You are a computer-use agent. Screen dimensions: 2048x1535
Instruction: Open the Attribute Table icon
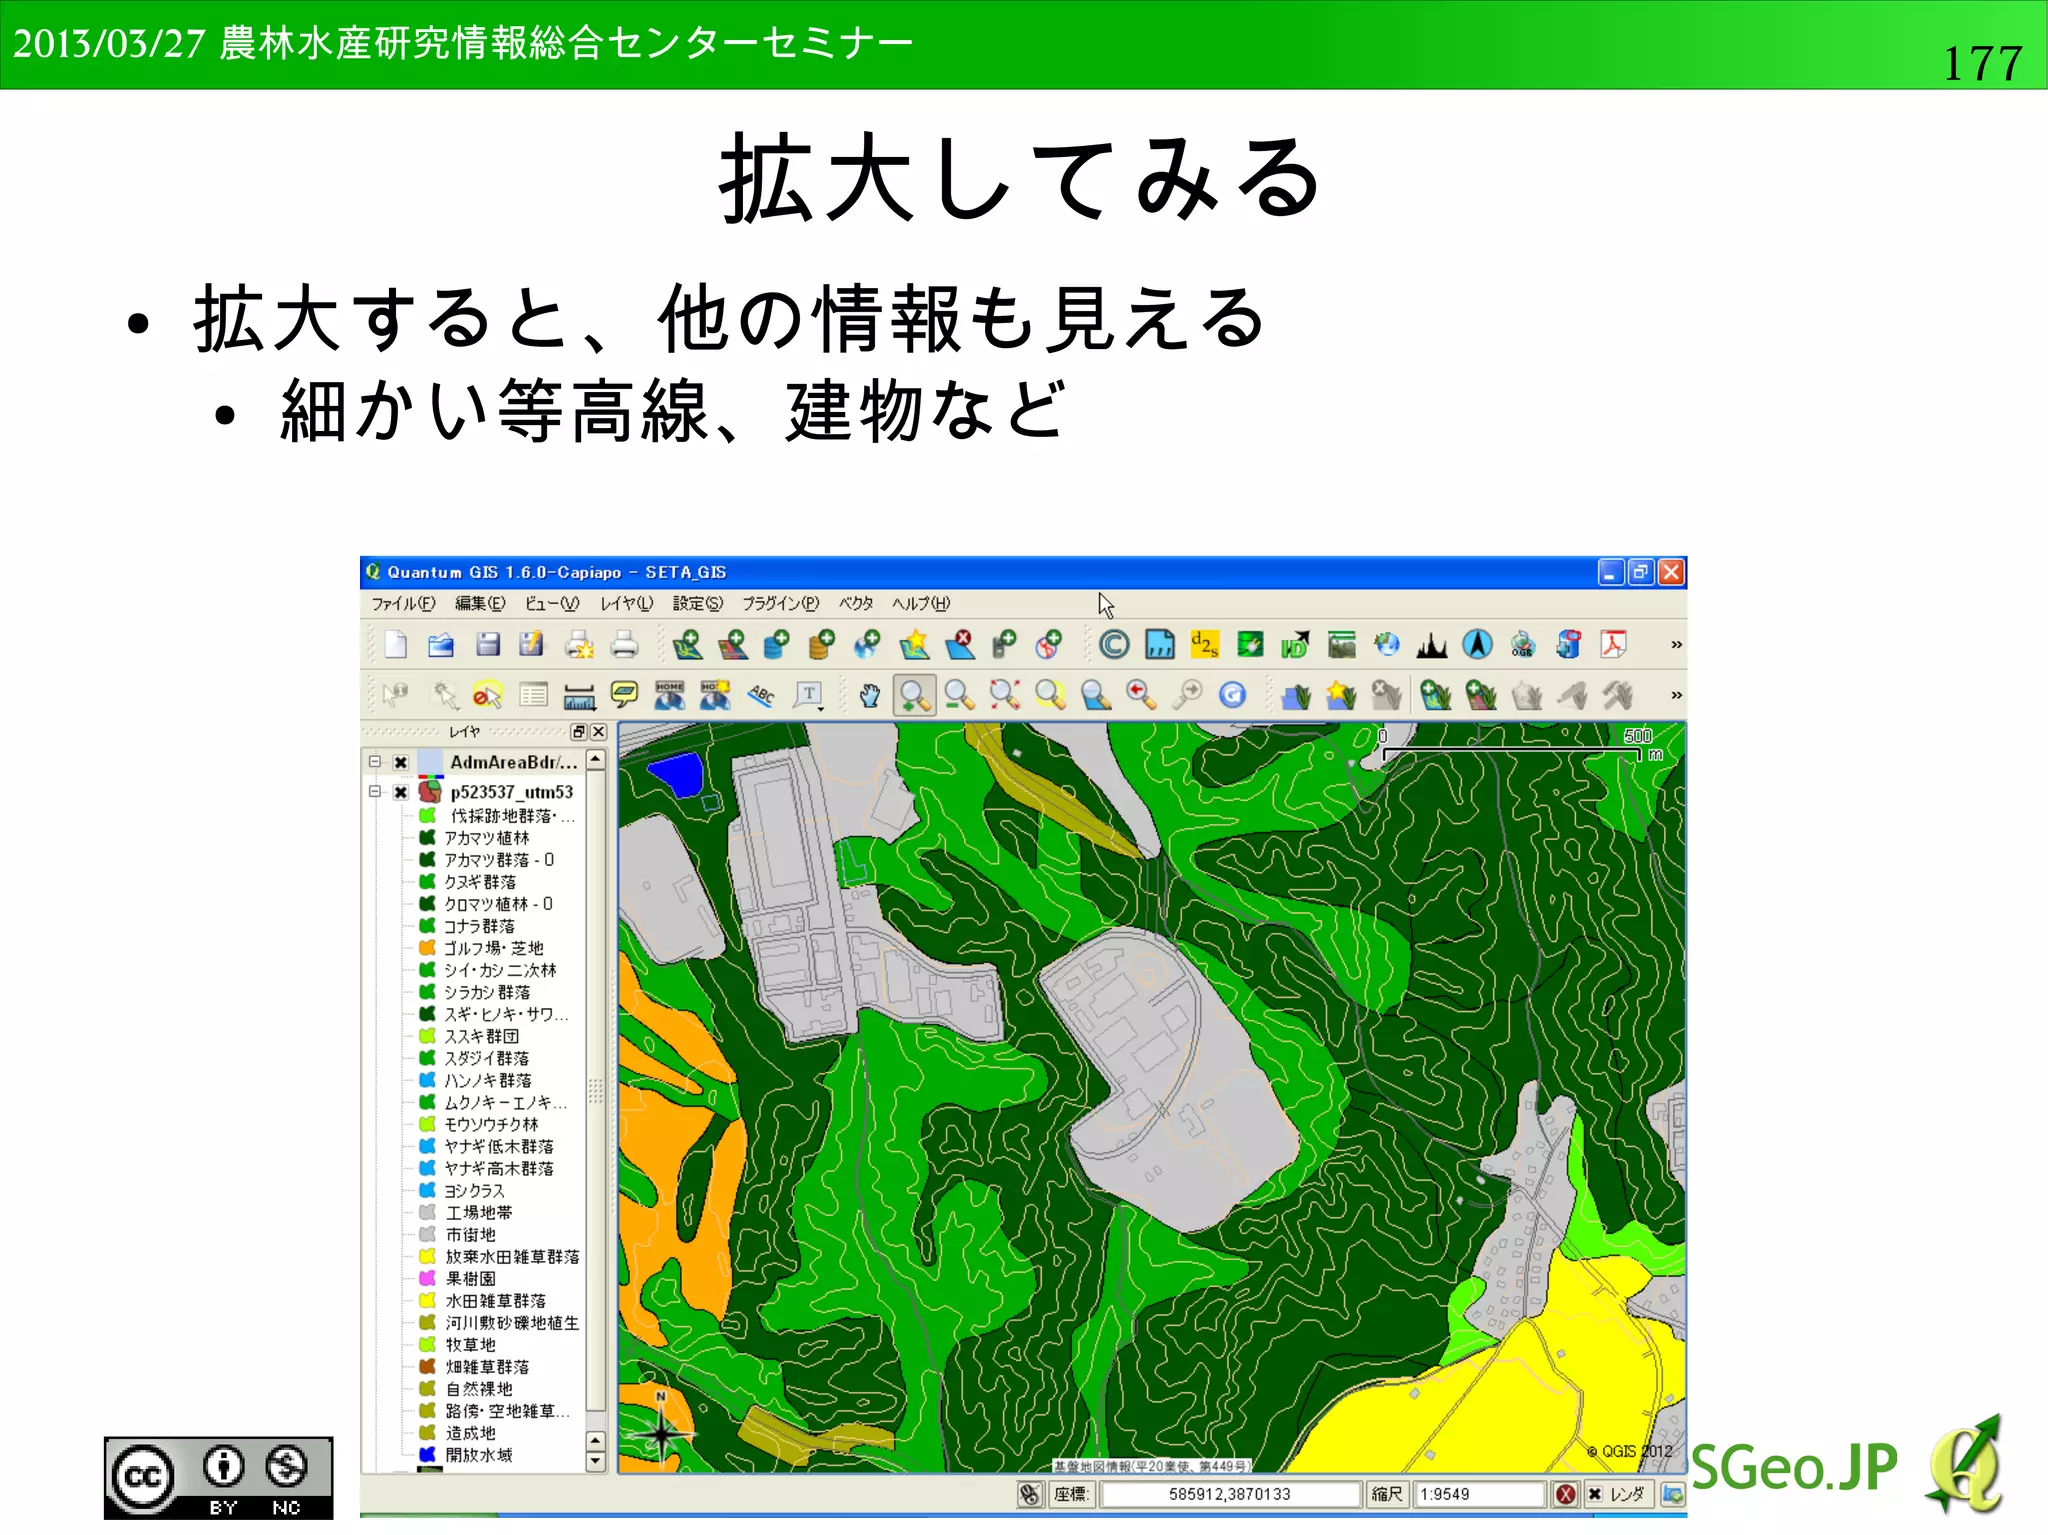533,695
